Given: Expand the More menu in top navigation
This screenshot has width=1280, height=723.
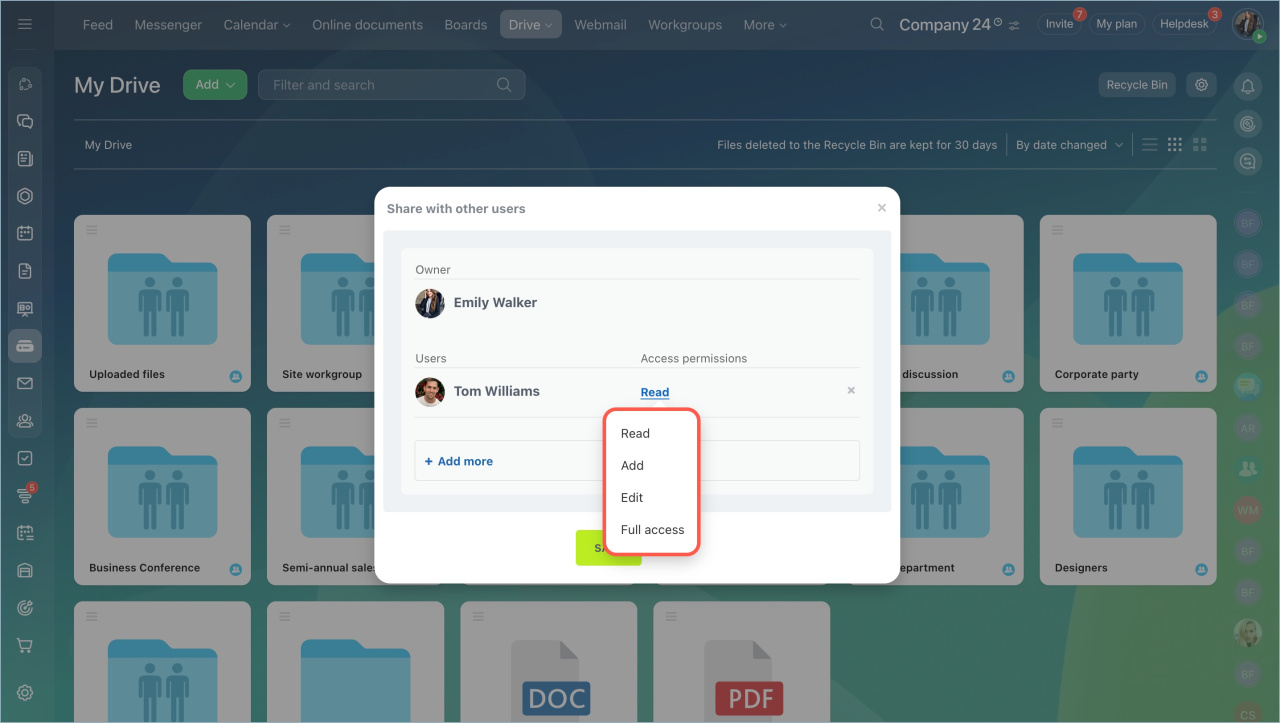Looking at the screenshot, I should [764, 25].
